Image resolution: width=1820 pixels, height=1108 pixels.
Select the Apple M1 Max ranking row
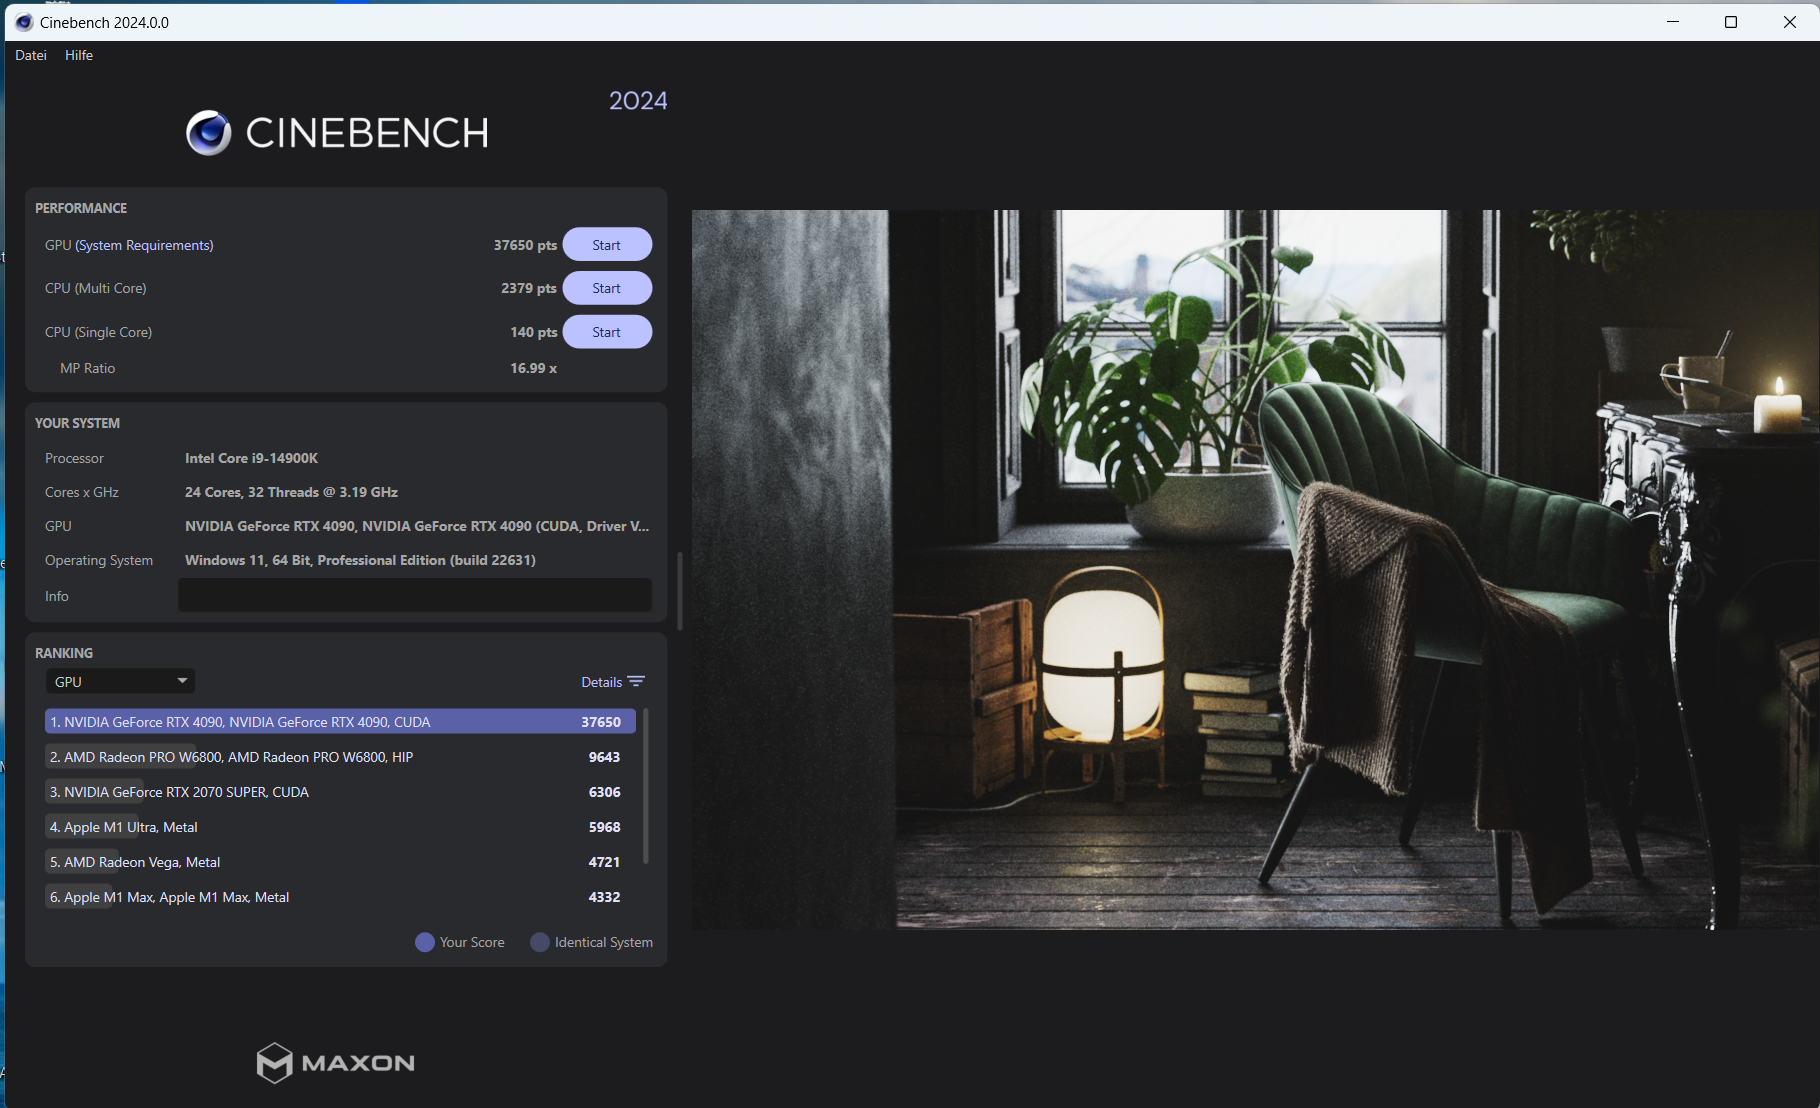(340, 897)
